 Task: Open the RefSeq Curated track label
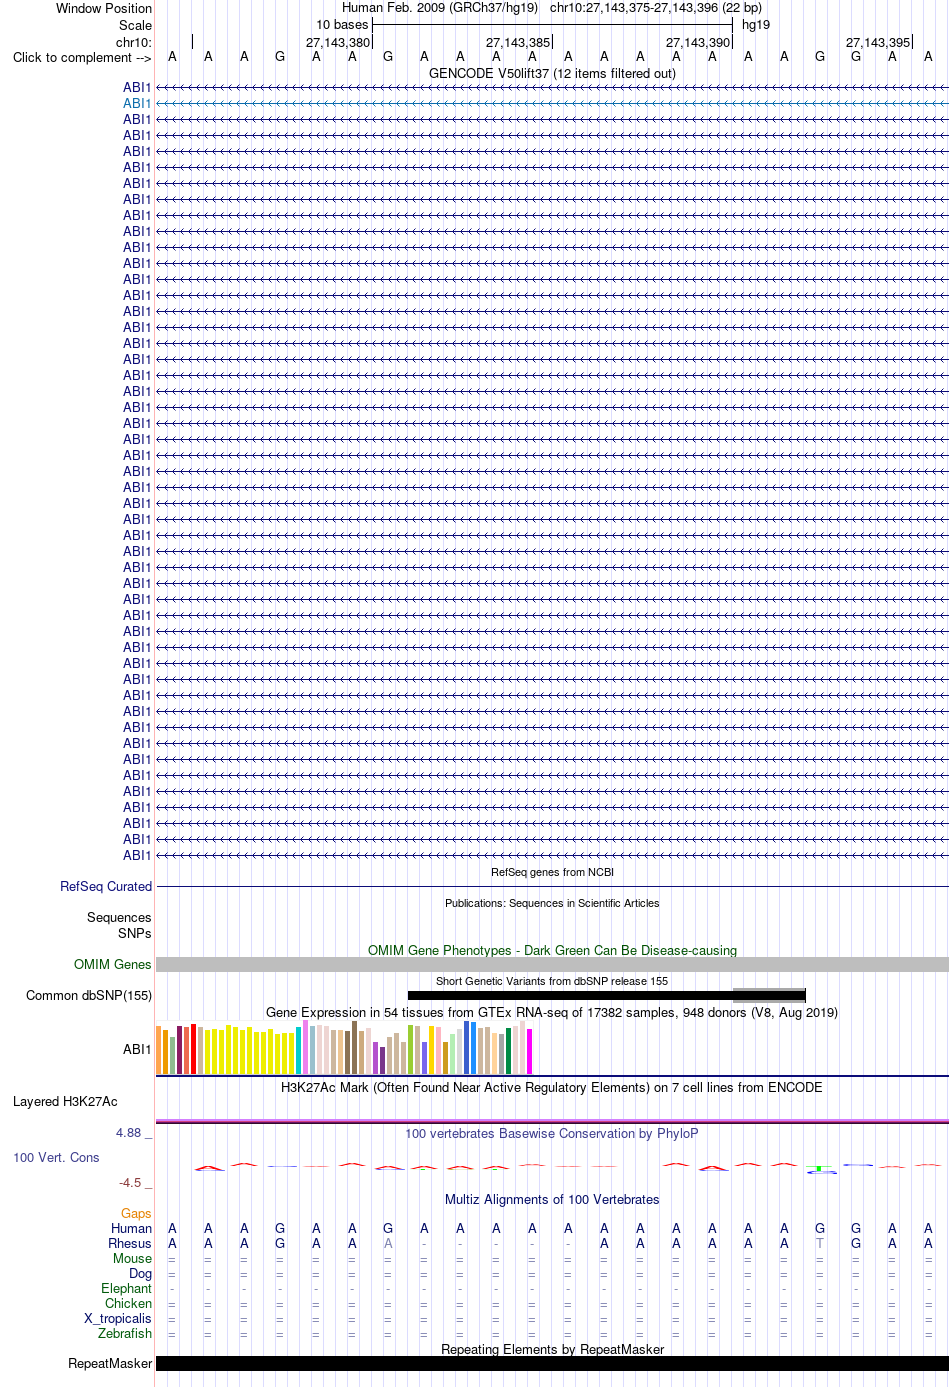pyautogui.click(x=106, y=886)
